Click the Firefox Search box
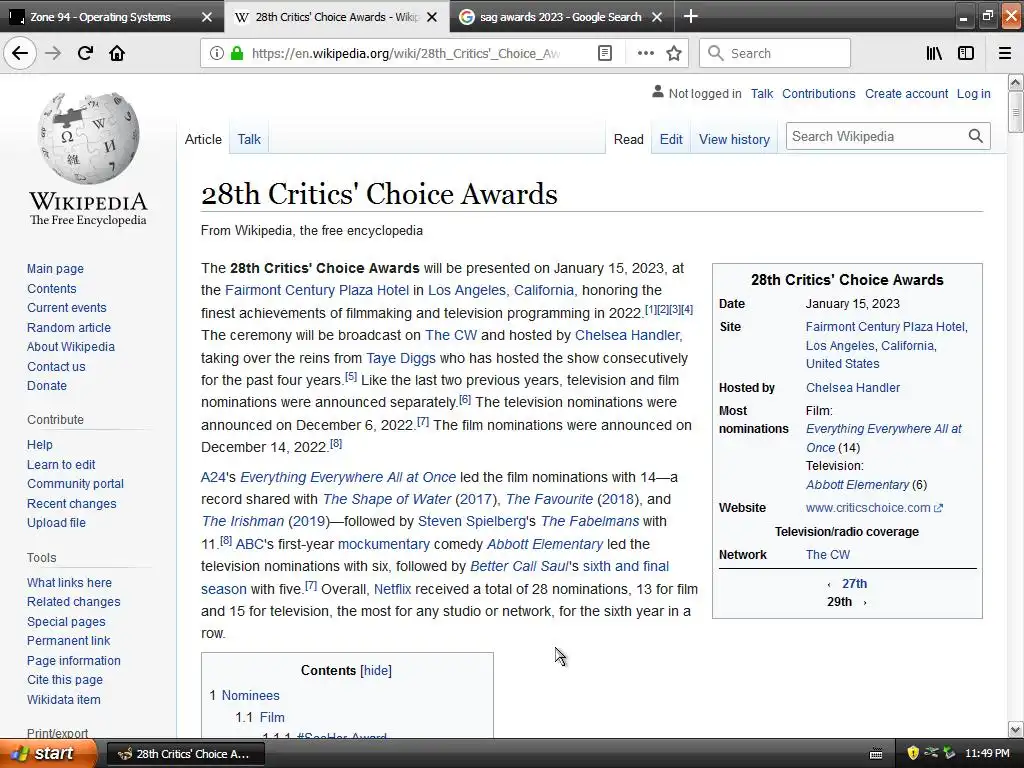The image size is (1024, 768). click(x=775, y=54)
